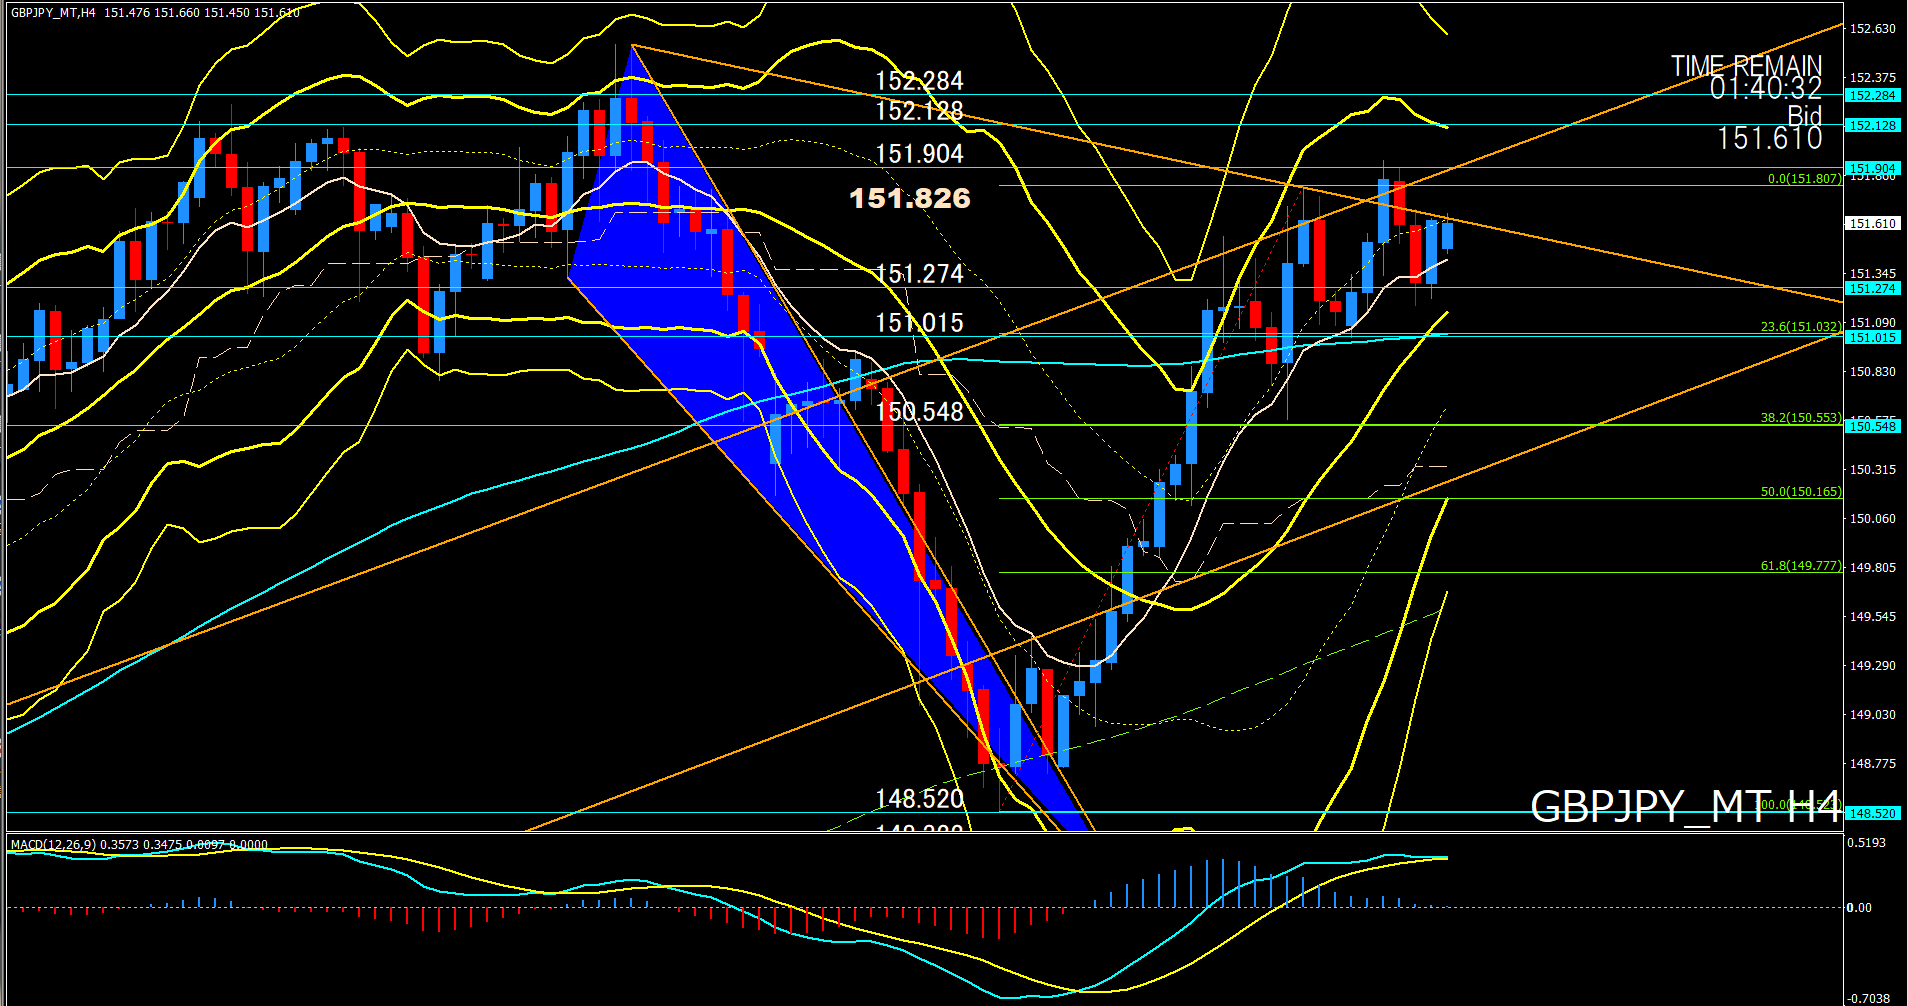Click the 01:40:32 countdown timer text
1908x1006 pixels.
click(x=1765, y=89)
